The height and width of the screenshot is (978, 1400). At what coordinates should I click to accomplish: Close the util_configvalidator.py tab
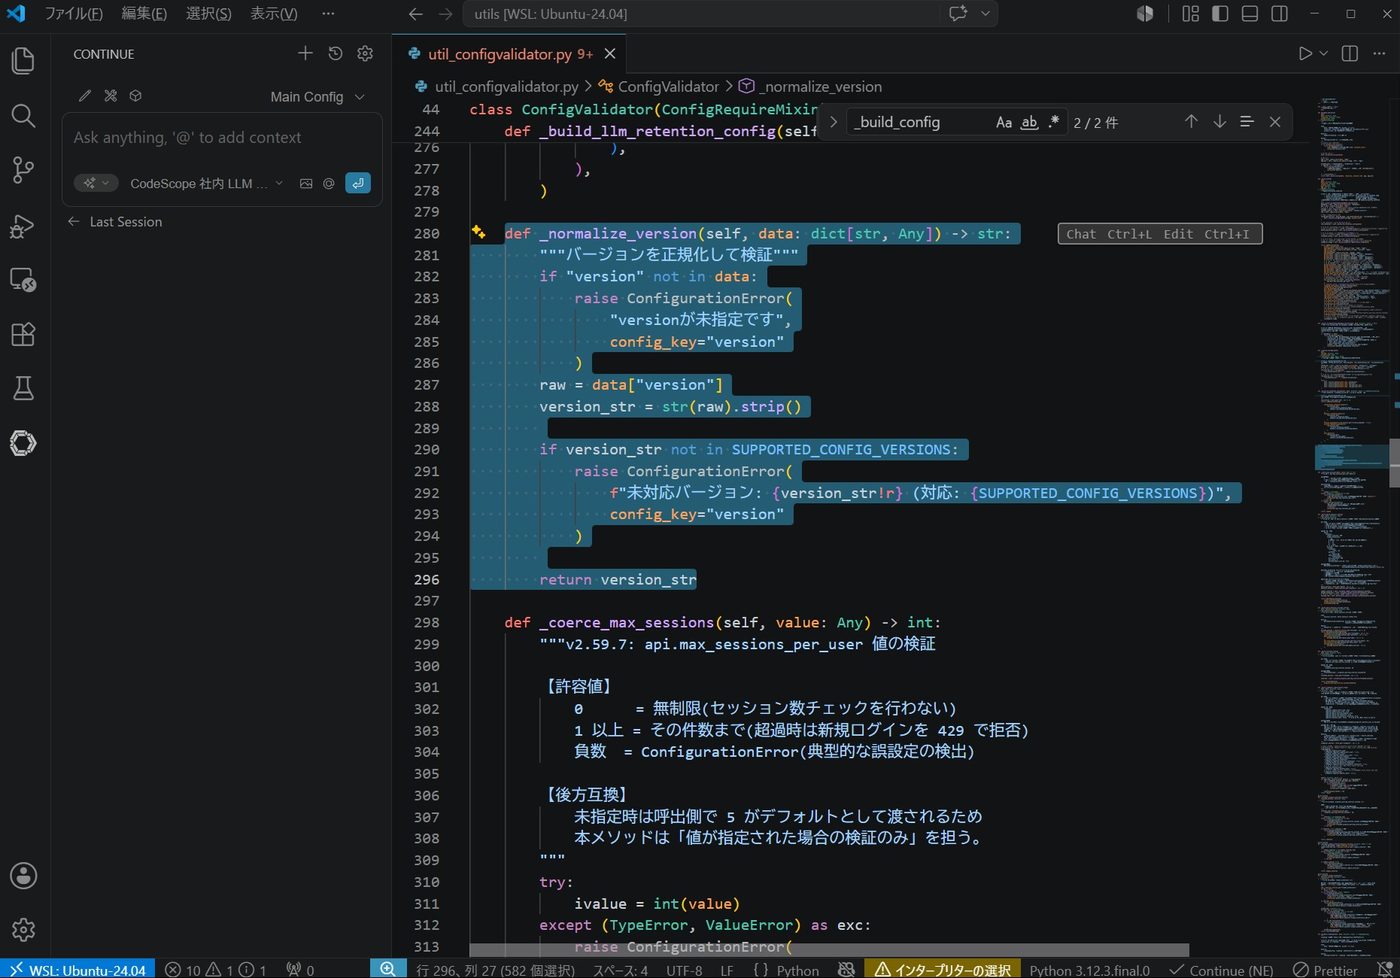610,54
